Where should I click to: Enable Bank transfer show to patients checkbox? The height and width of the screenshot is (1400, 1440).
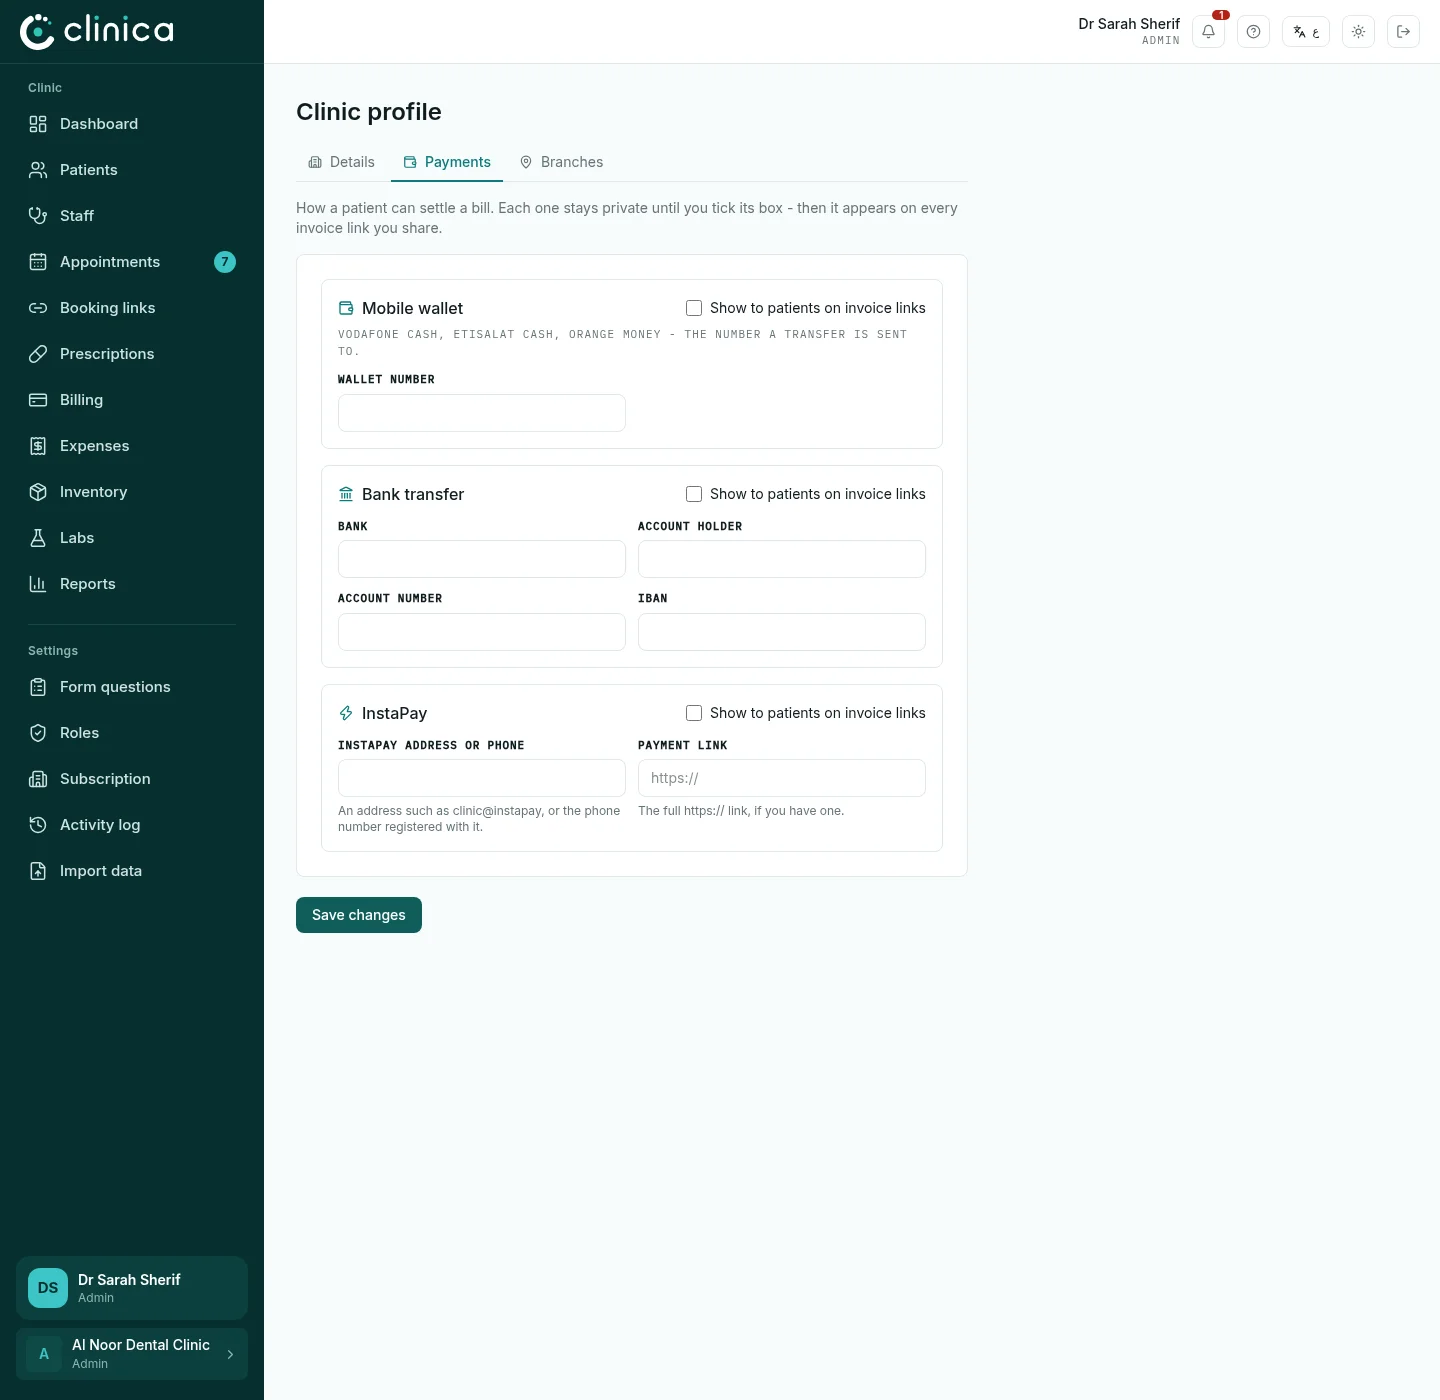[694, 494]
